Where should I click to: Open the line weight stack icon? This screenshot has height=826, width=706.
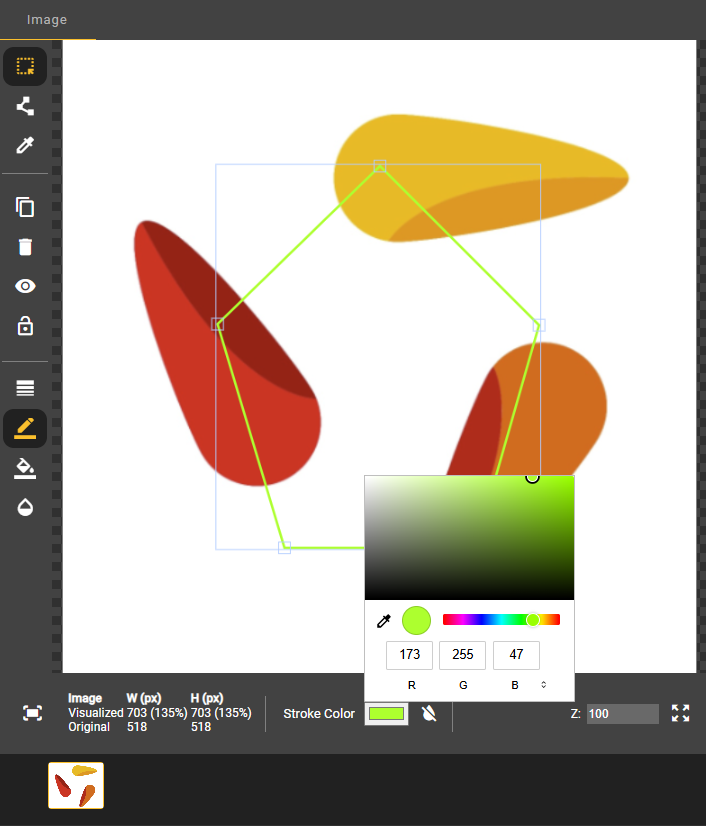coord(25,388)
